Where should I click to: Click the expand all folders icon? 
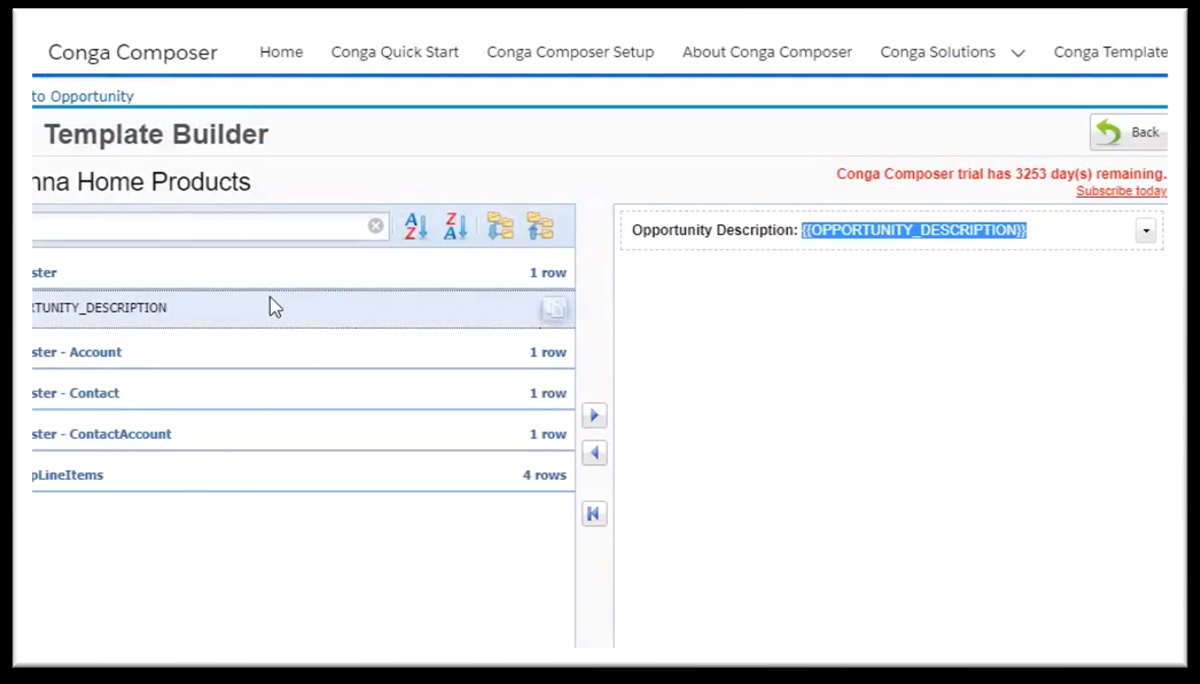click(x=500, y=226)
